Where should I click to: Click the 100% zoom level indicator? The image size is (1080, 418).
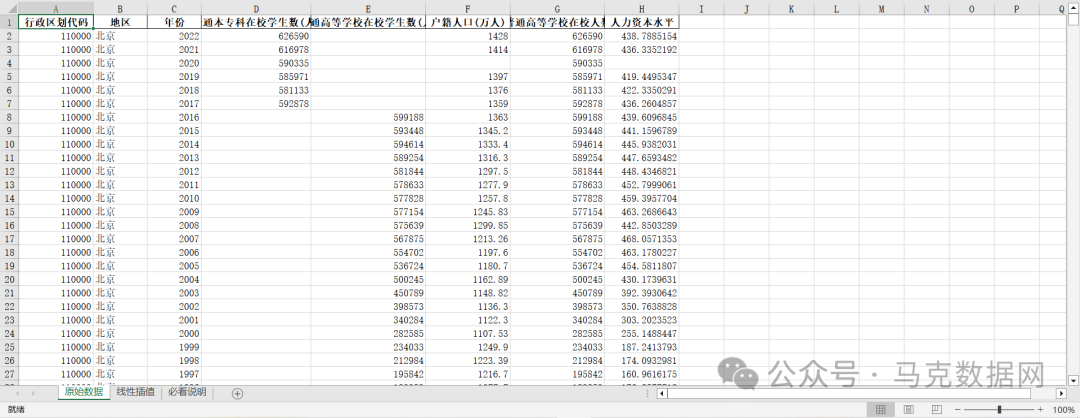1063,410
